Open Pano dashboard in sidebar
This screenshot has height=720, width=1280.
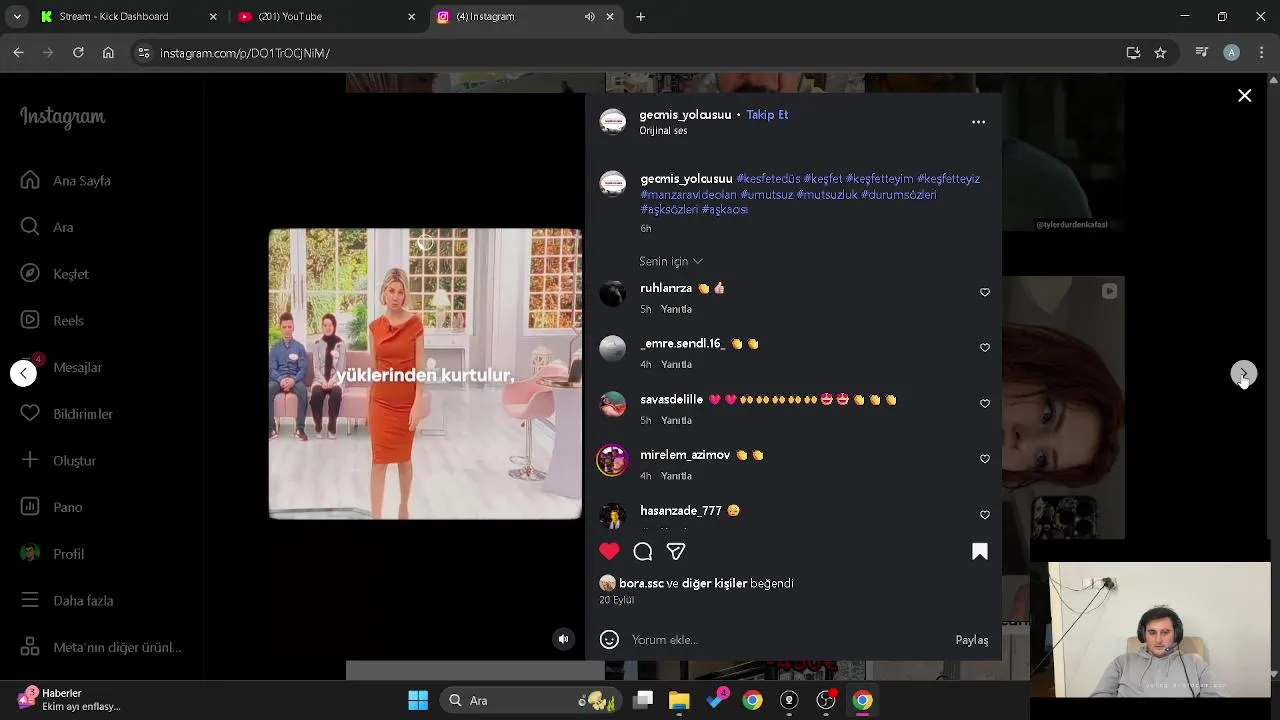pos(52,507)
